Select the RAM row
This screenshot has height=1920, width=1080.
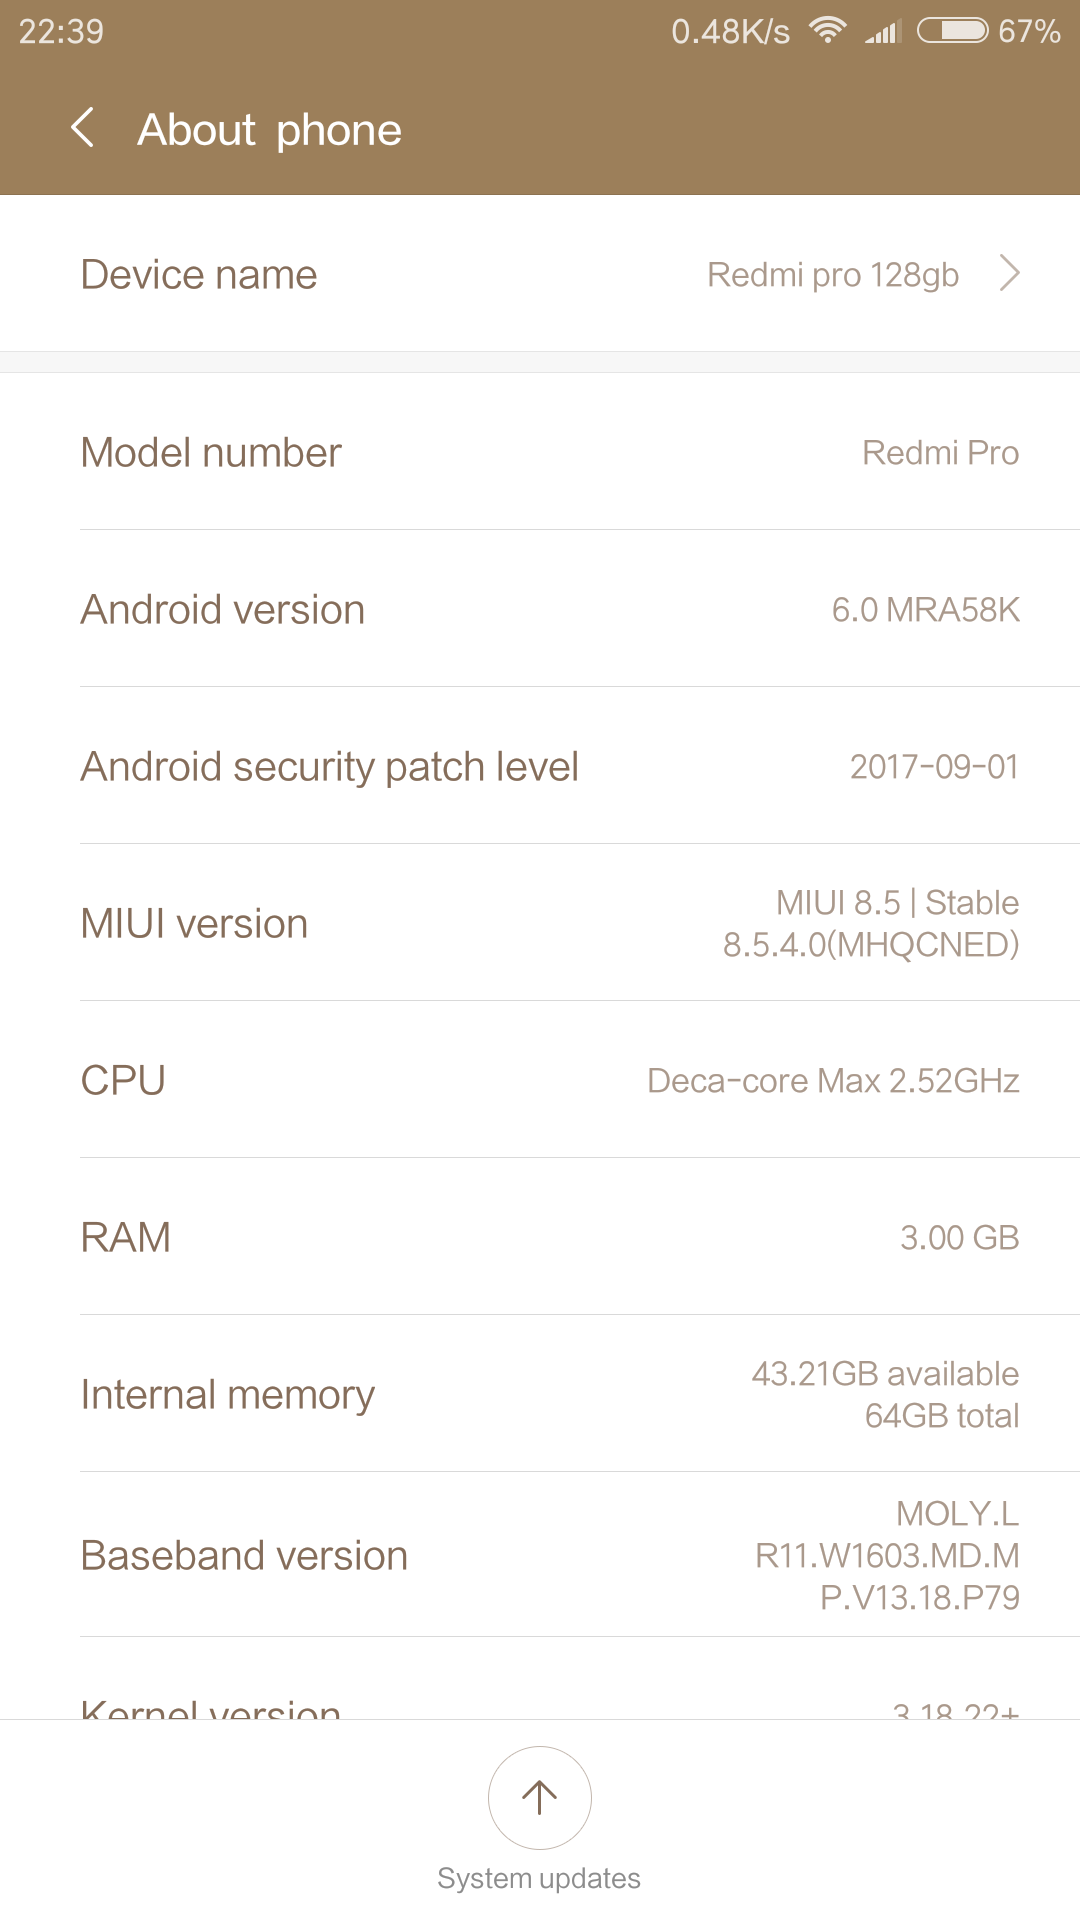[x=540, y=1237]
